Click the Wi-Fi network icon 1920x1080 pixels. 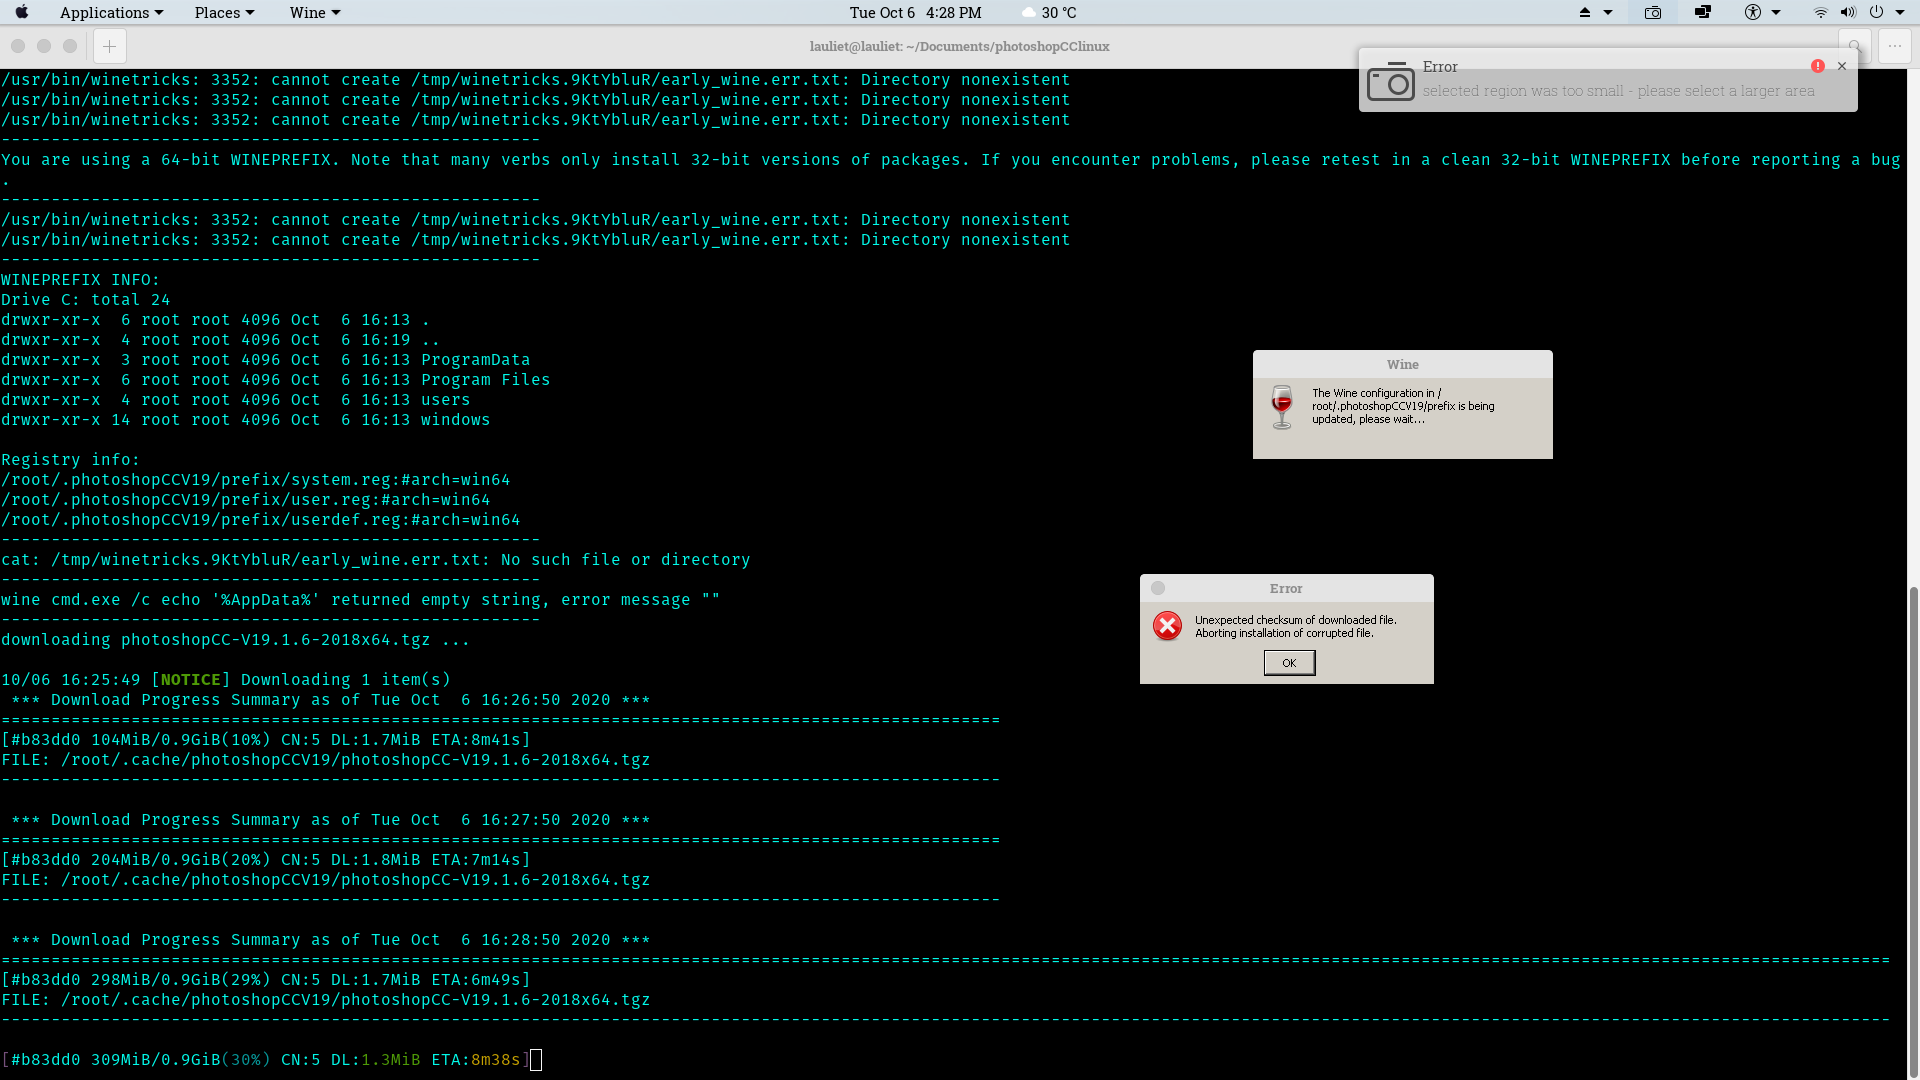1821,12
